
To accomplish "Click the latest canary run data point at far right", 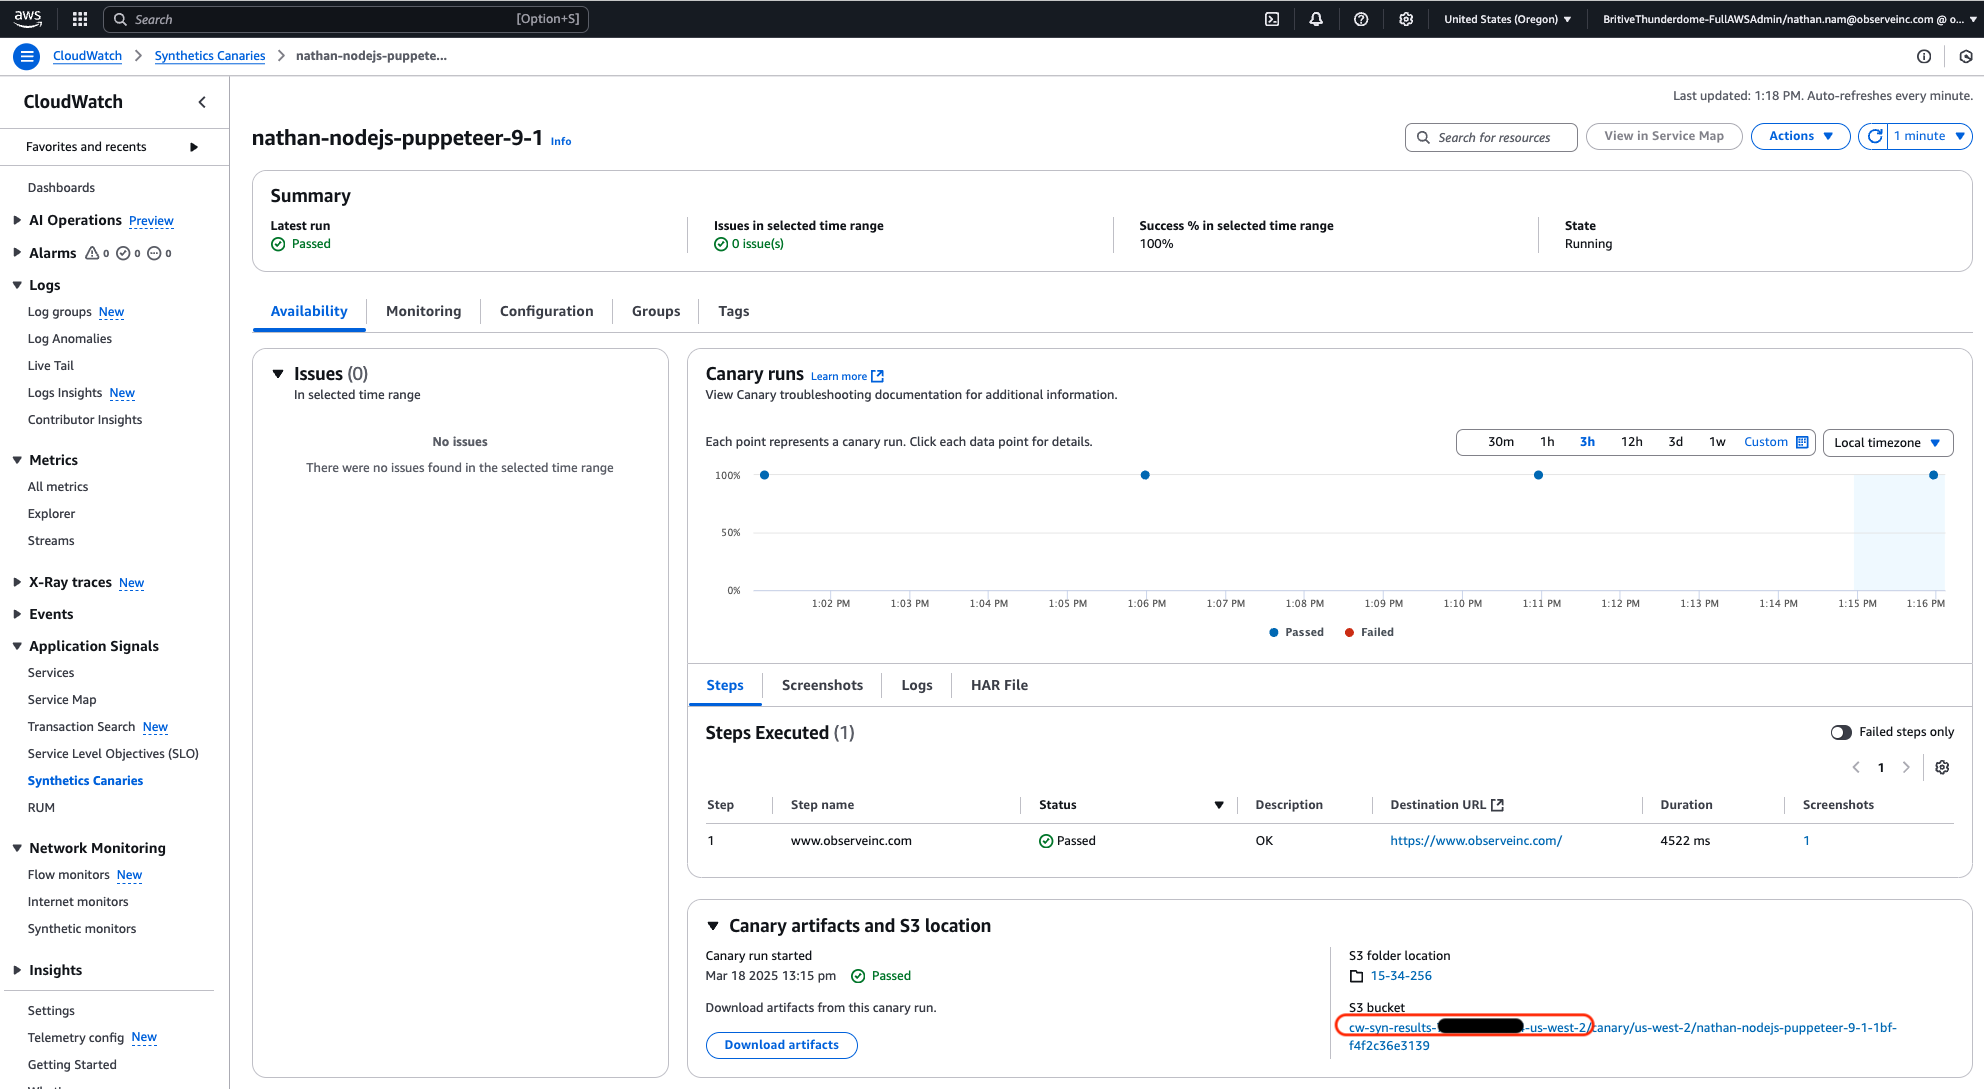I will (x=1933, y=475).
